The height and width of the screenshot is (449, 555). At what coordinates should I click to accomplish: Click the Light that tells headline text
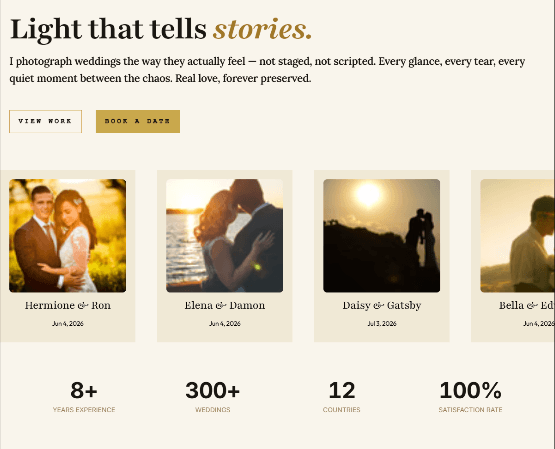[108, 30]
